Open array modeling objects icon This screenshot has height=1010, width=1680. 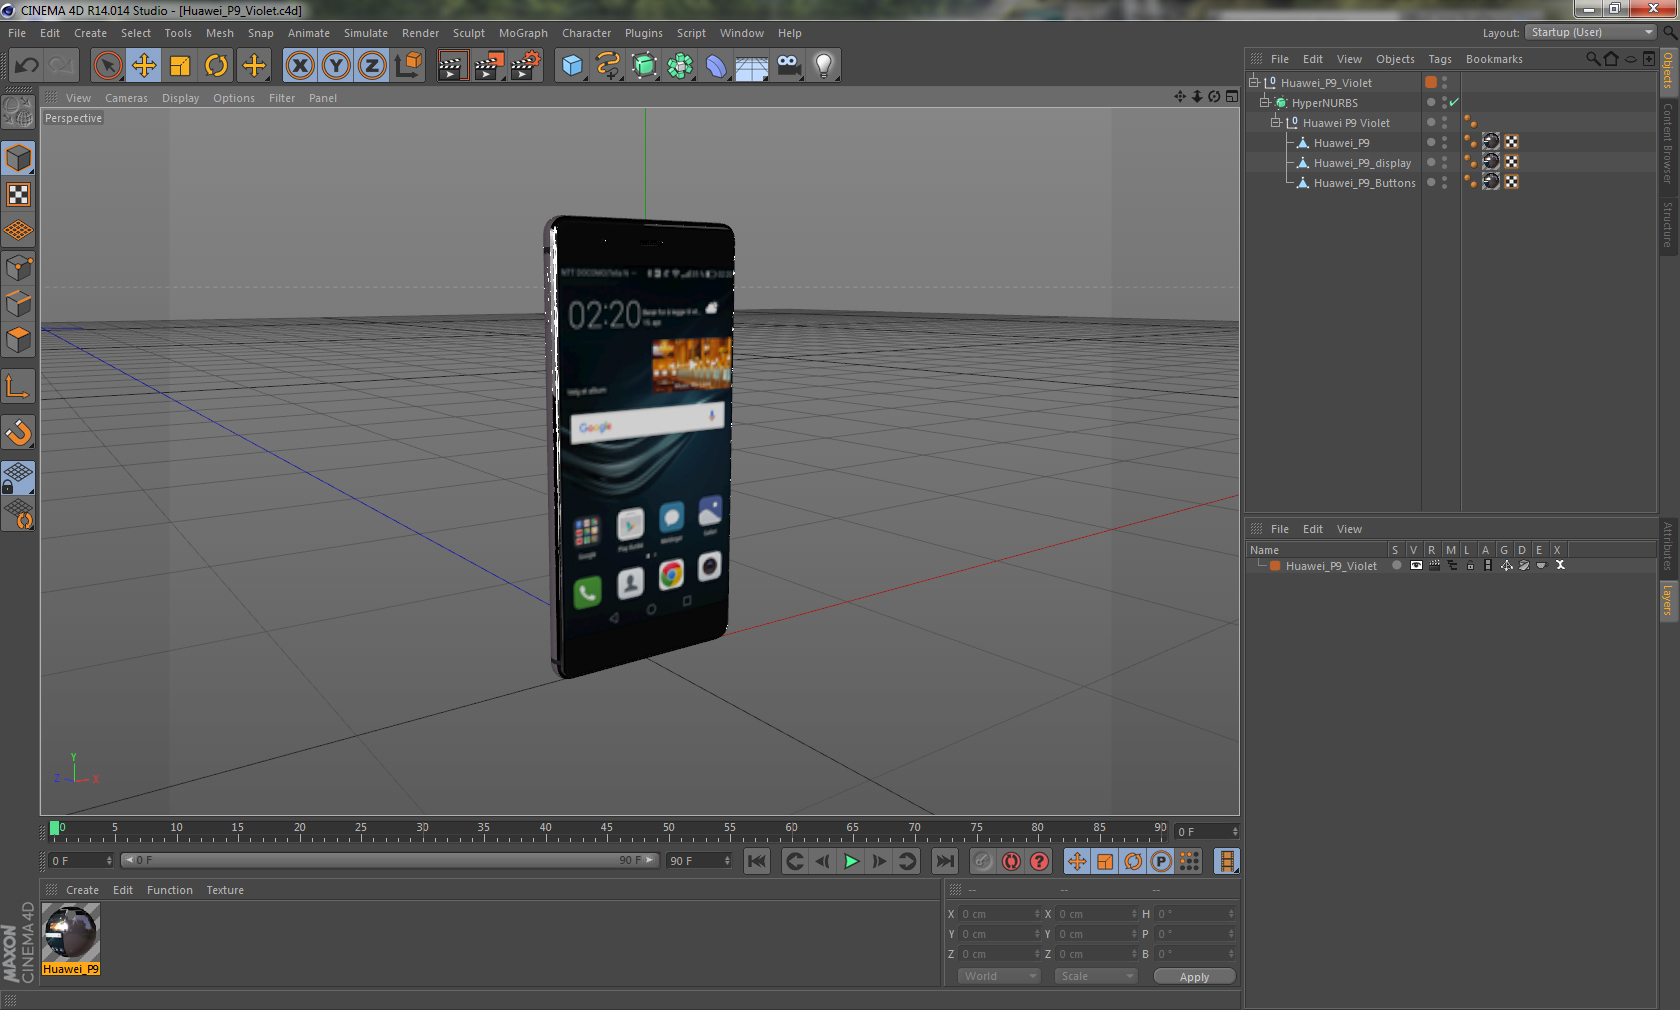(x=680, y=66)
